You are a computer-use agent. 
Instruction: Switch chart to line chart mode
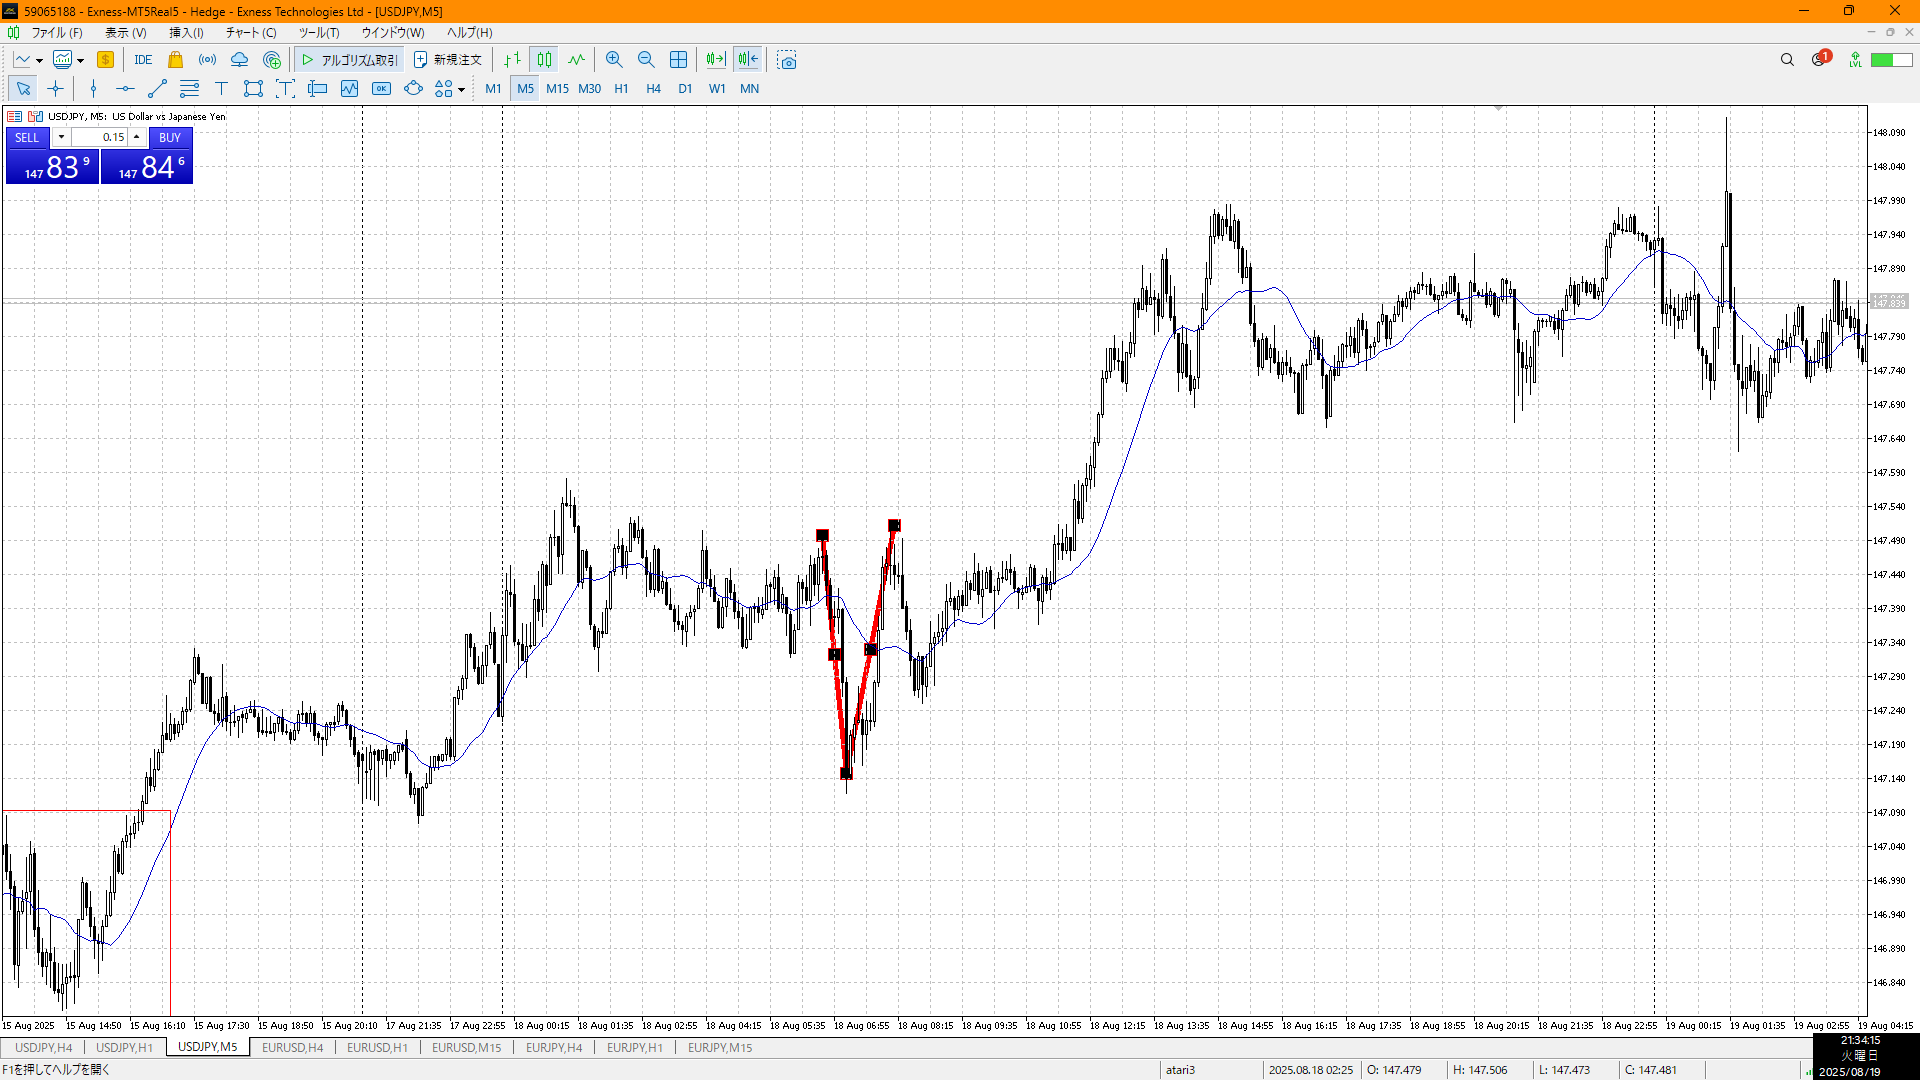(x=576, y=60)
